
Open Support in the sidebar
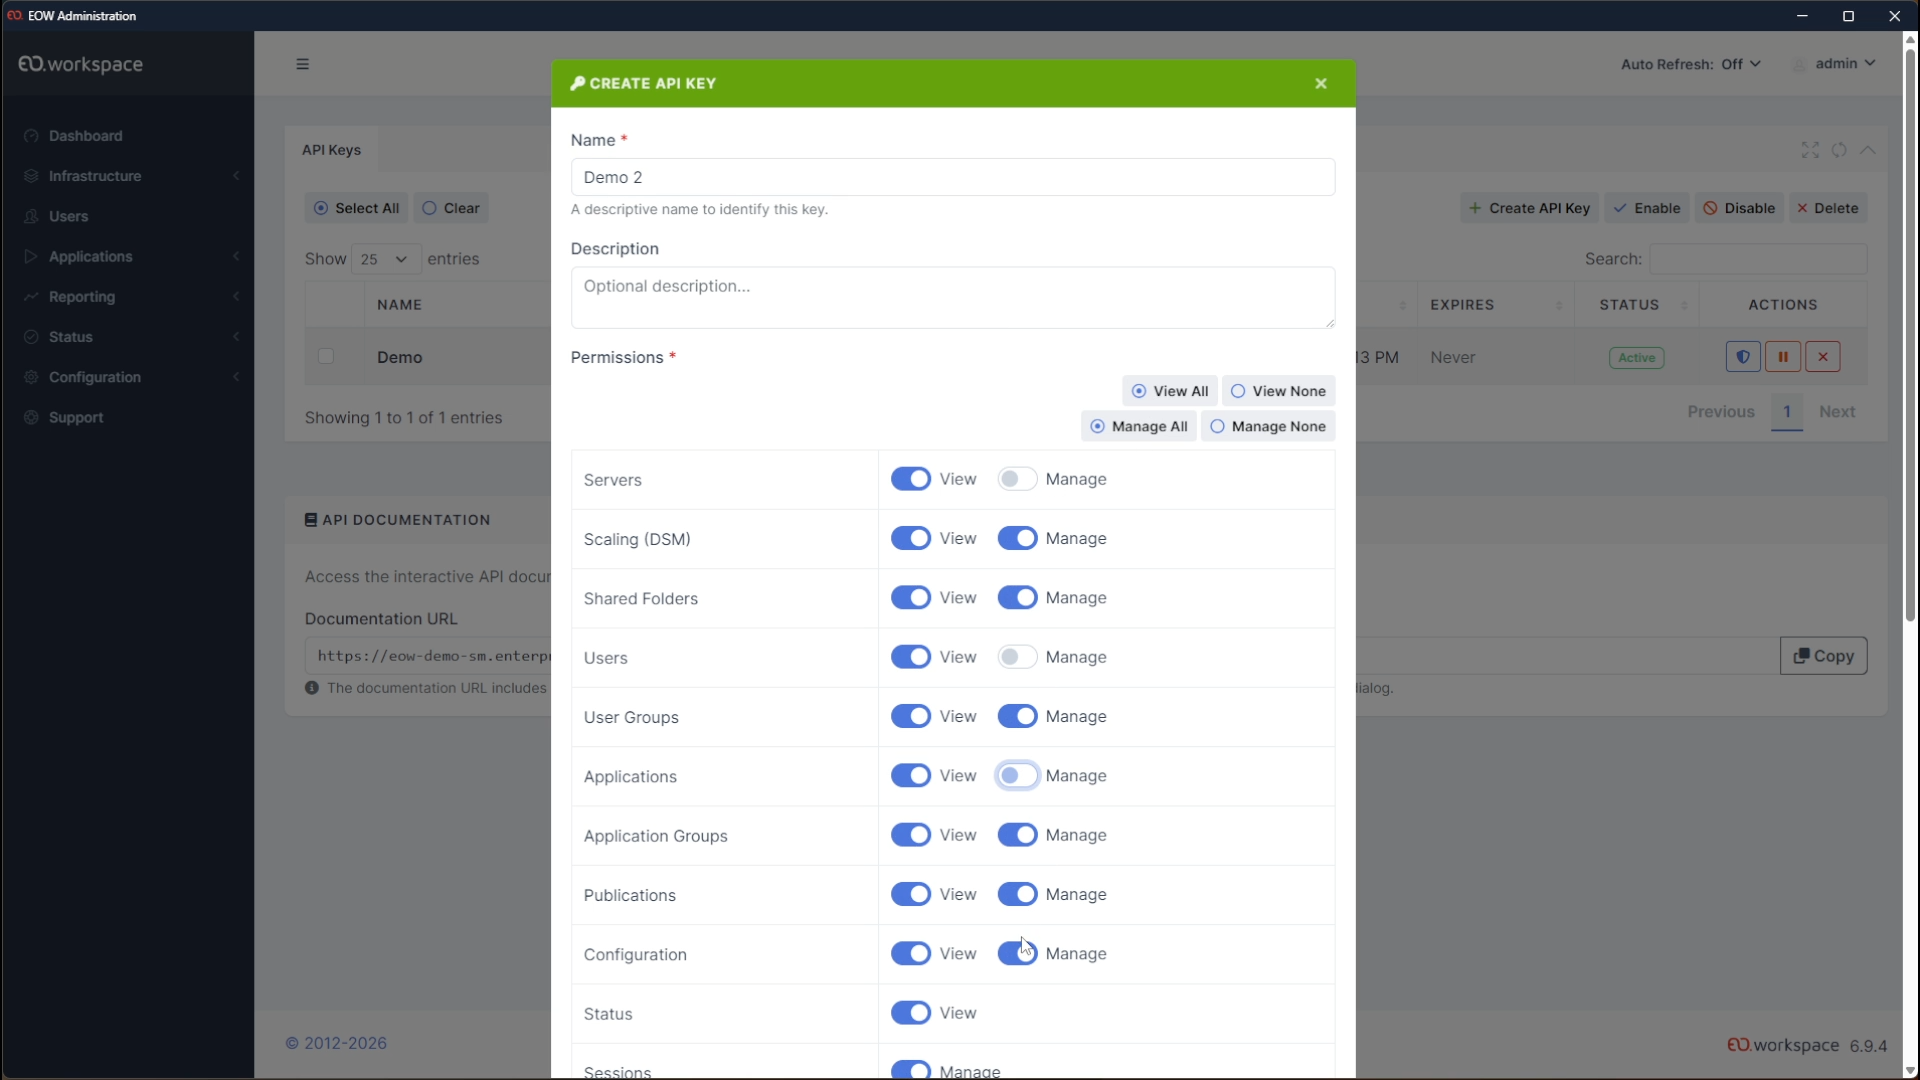point(76,417)
